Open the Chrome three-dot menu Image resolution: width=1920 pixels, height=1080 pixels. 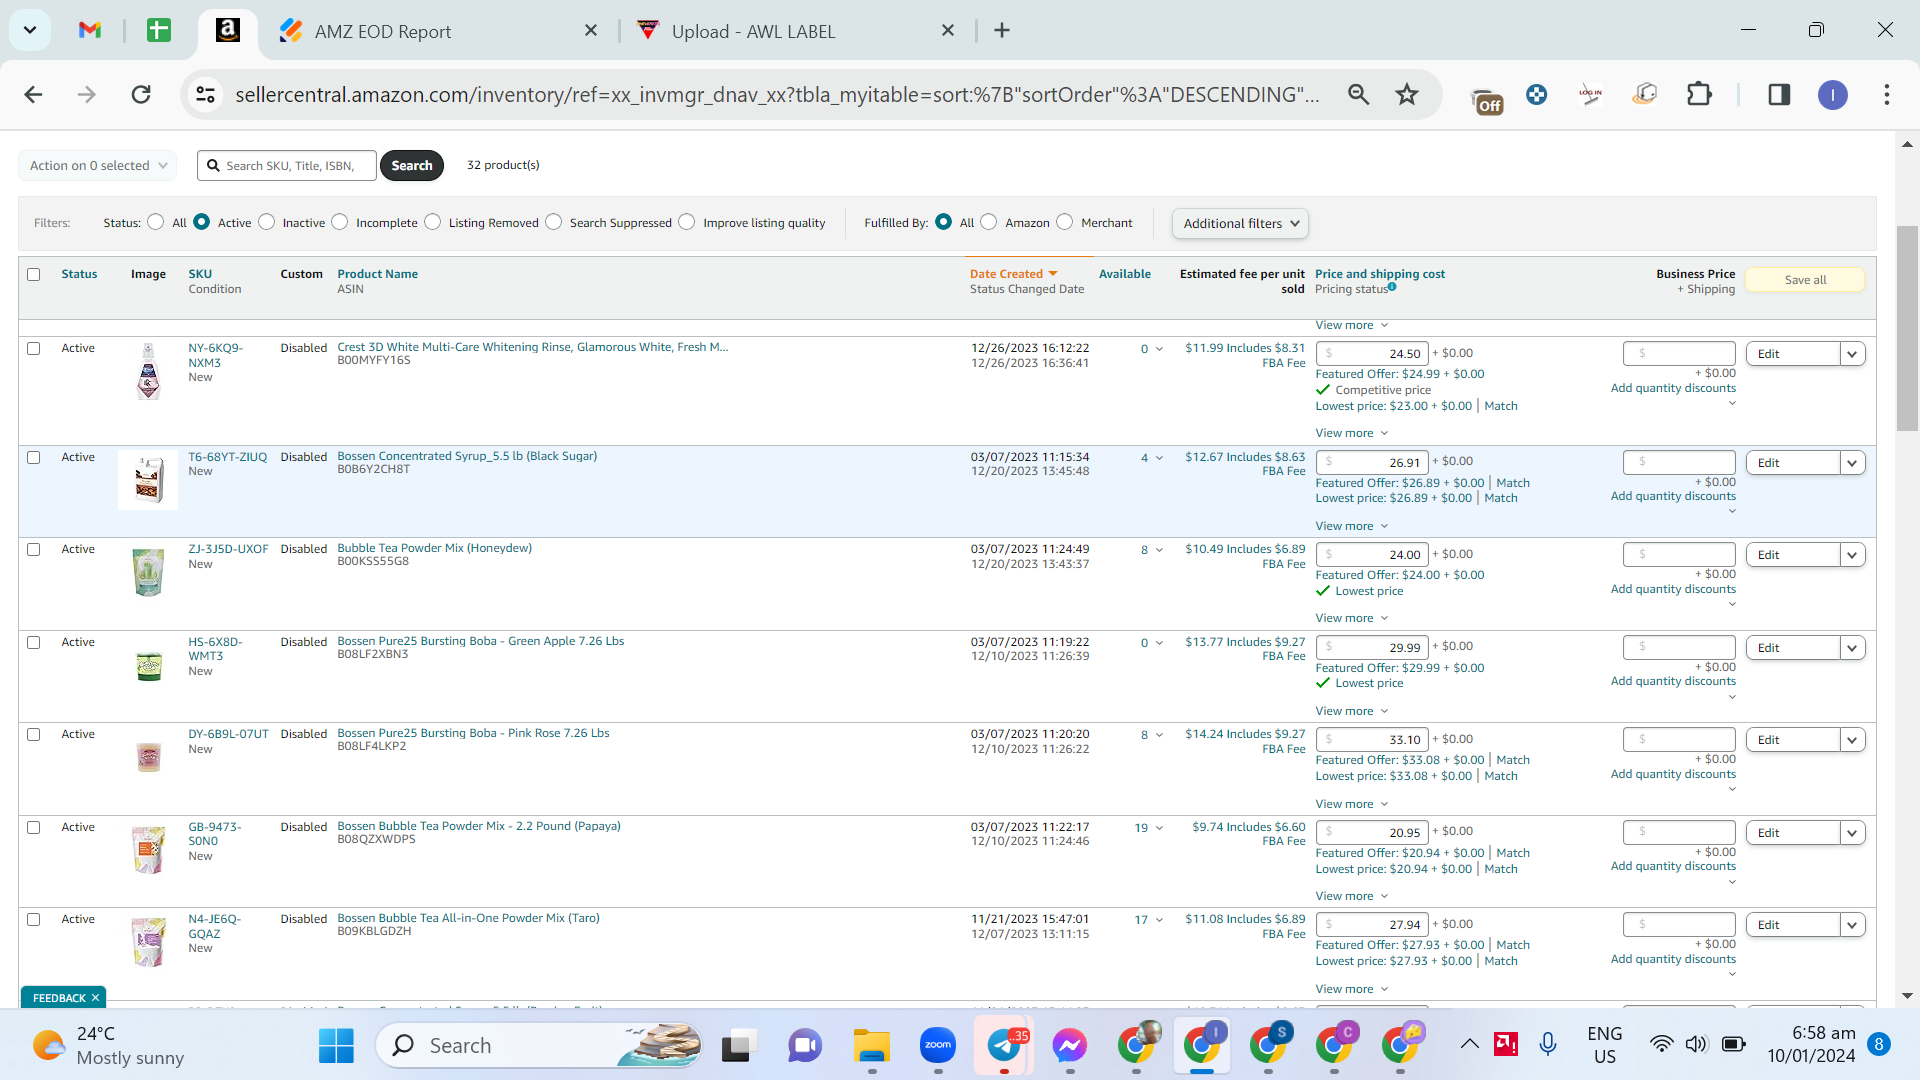(1887, 94)
